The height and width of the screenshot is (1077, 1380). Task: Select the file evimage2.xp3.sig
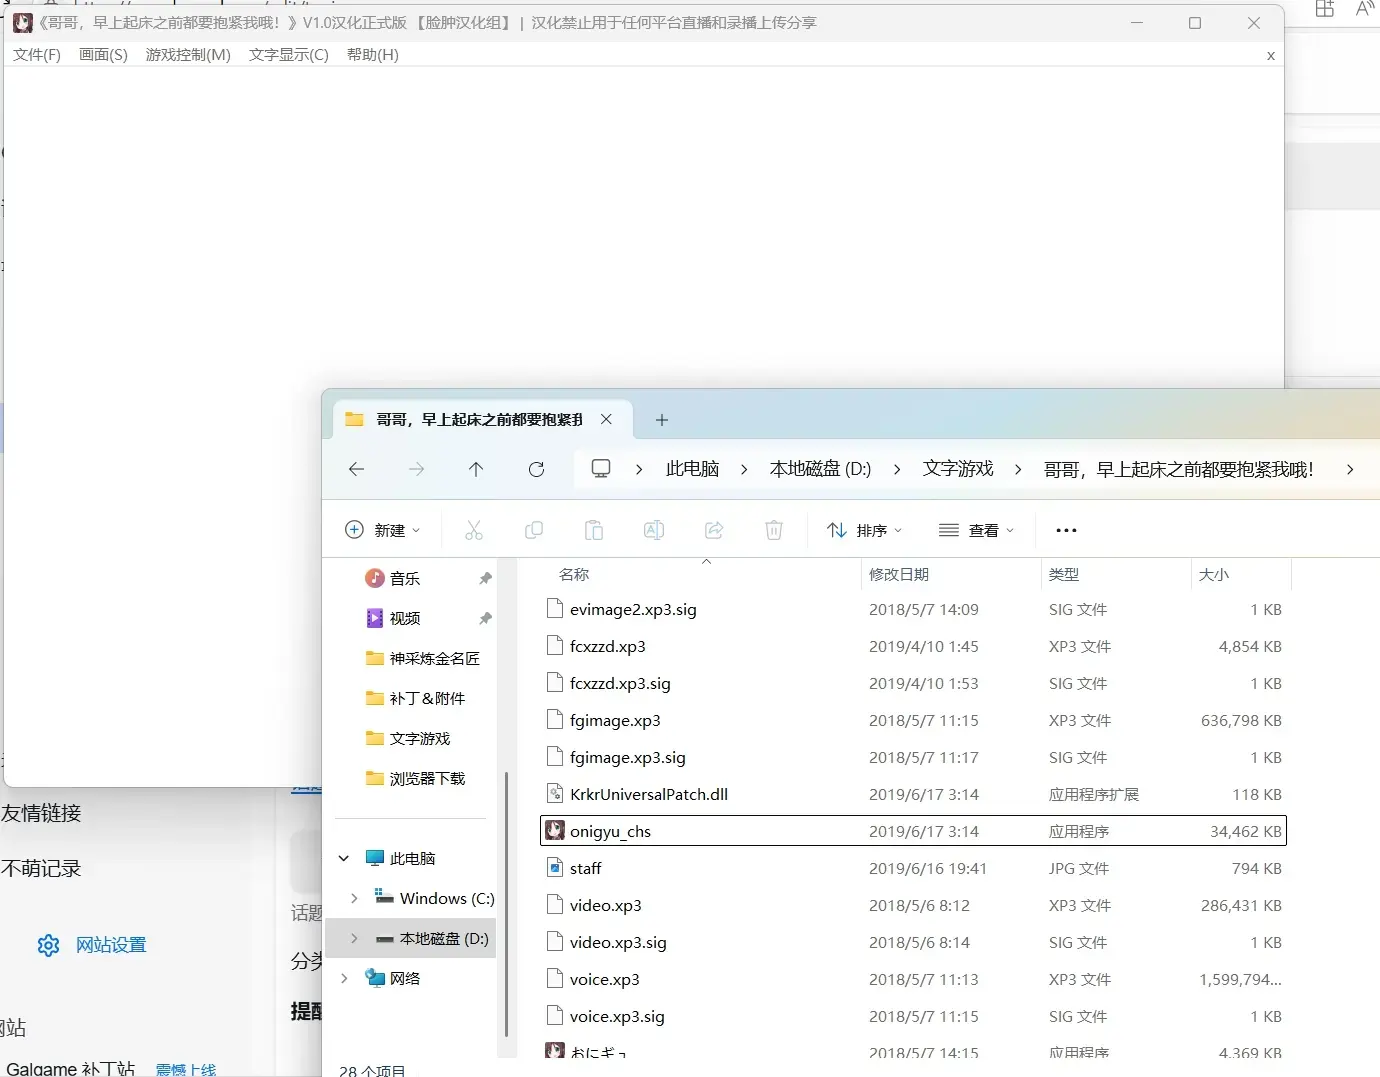coord(633,610)
